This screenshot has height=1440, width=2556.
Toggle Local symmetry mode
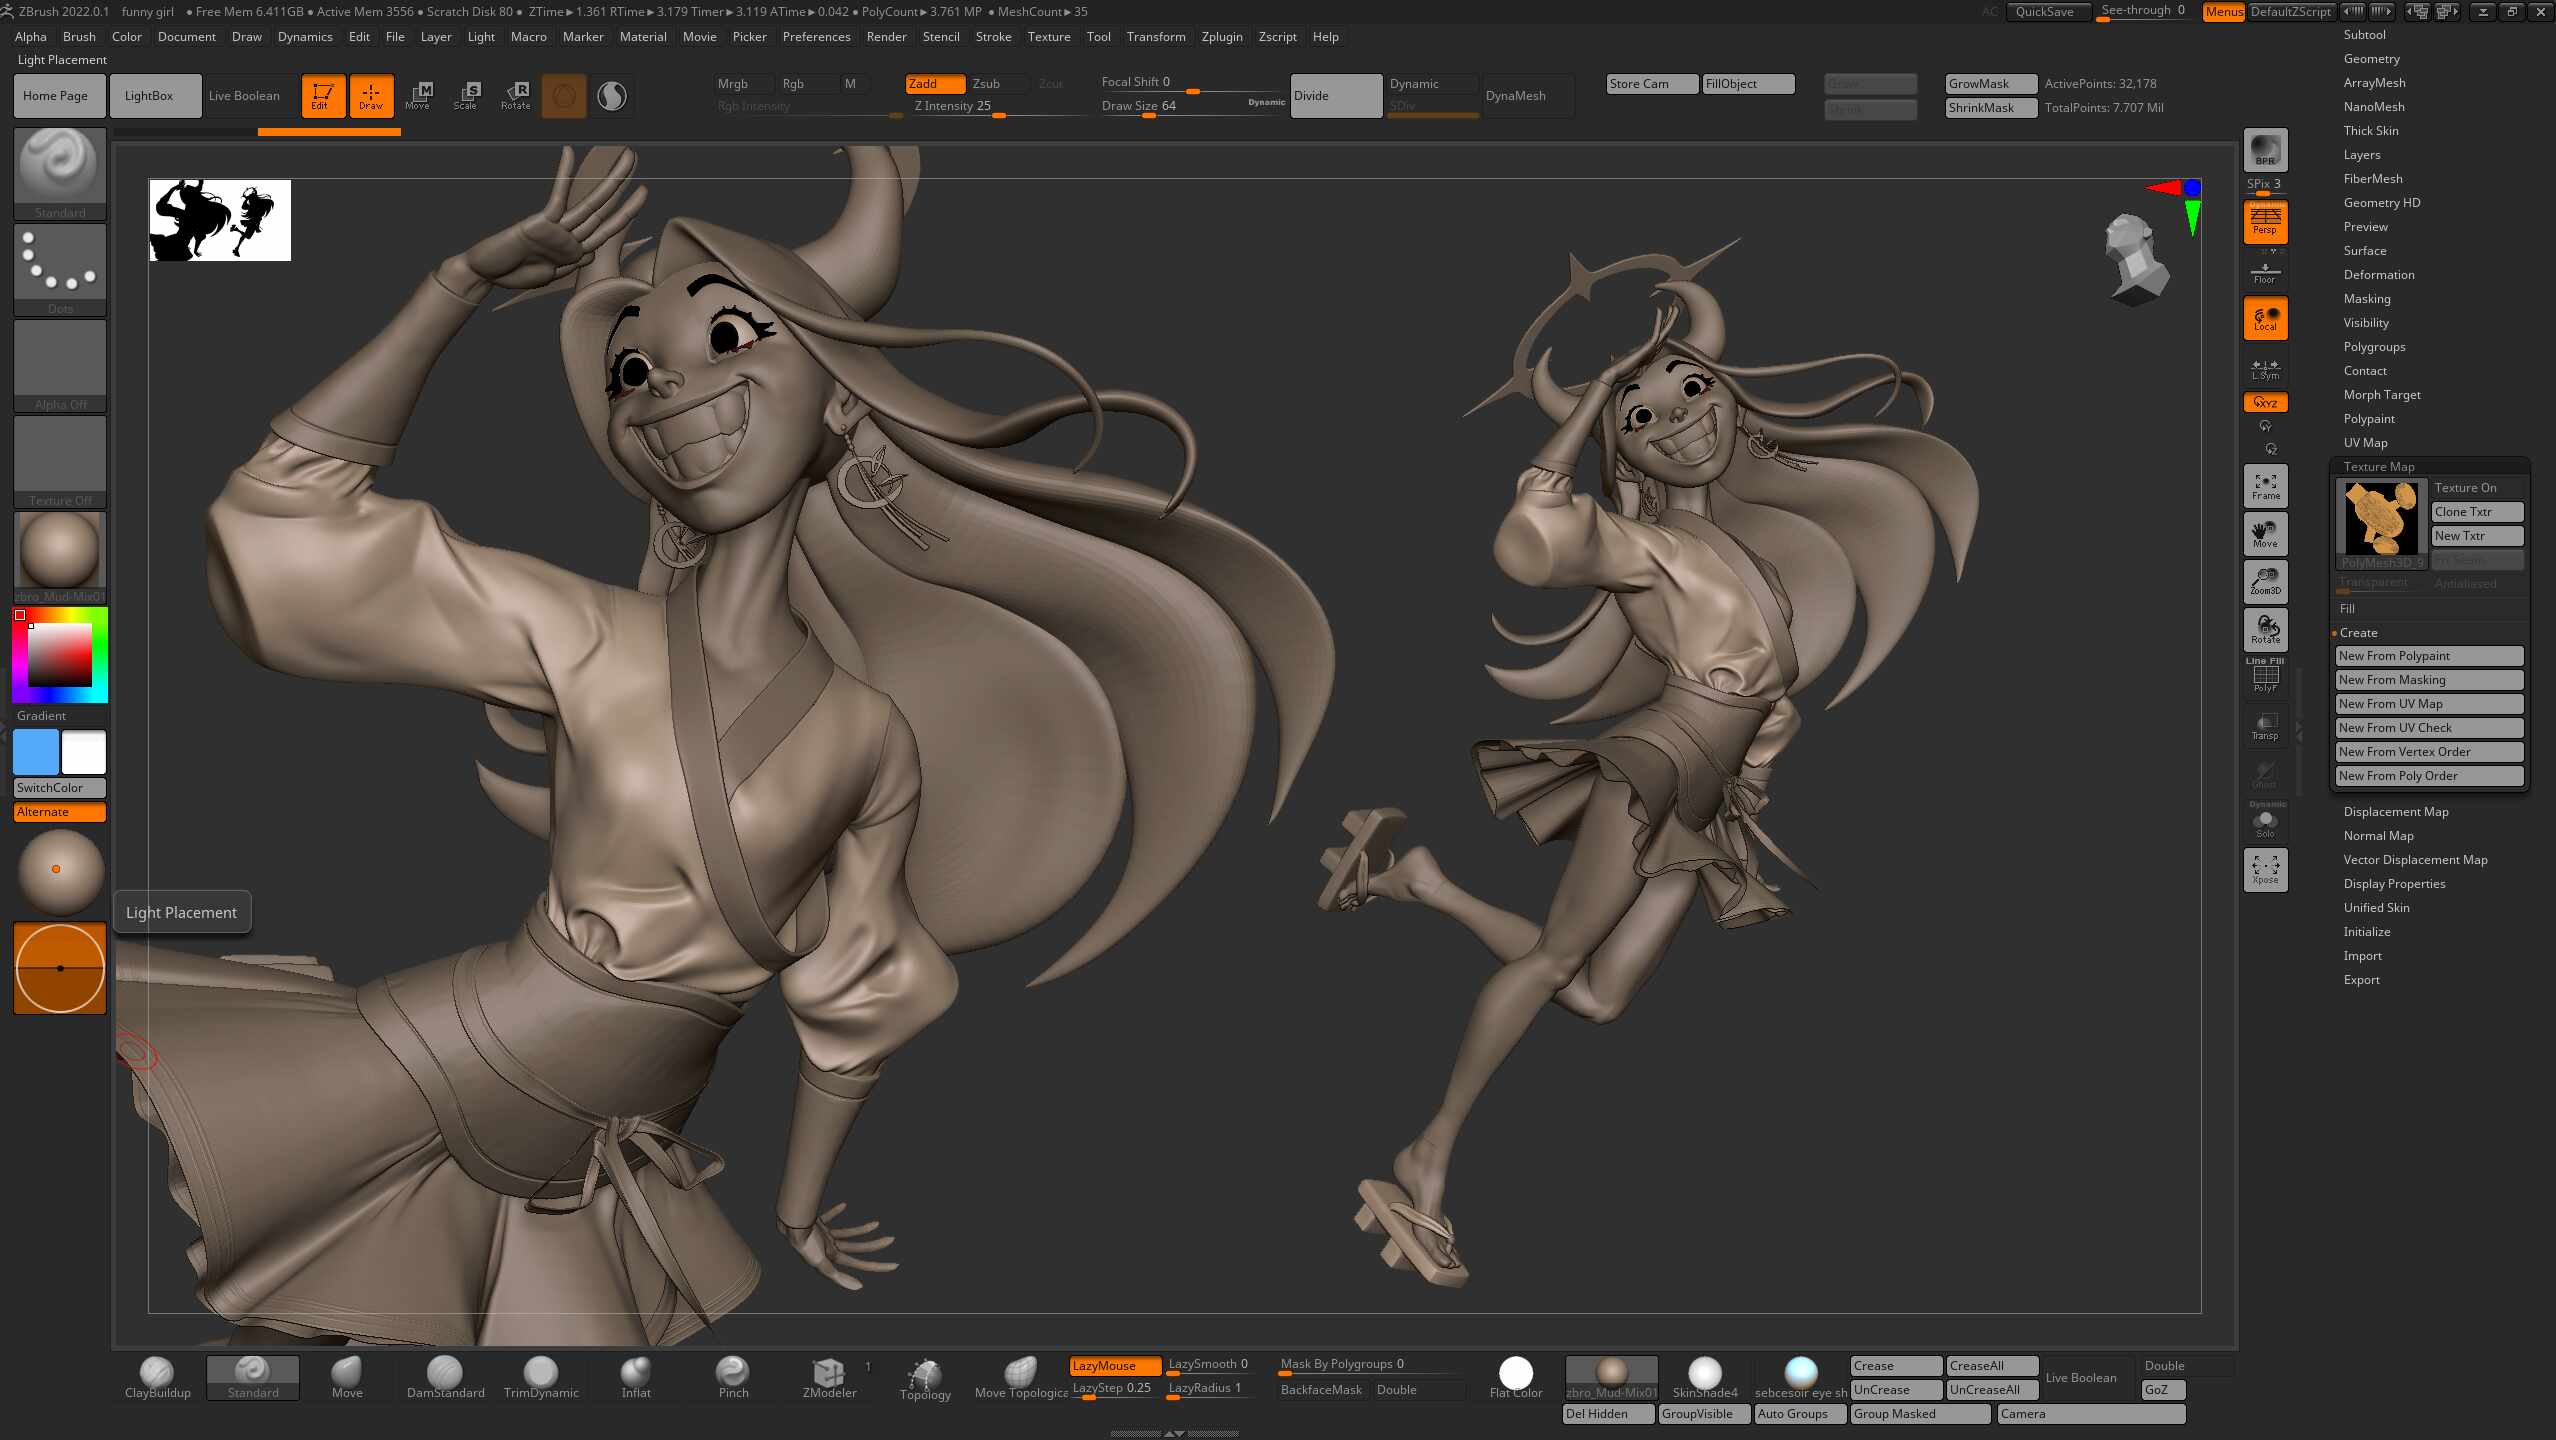tap(2265, 318)
